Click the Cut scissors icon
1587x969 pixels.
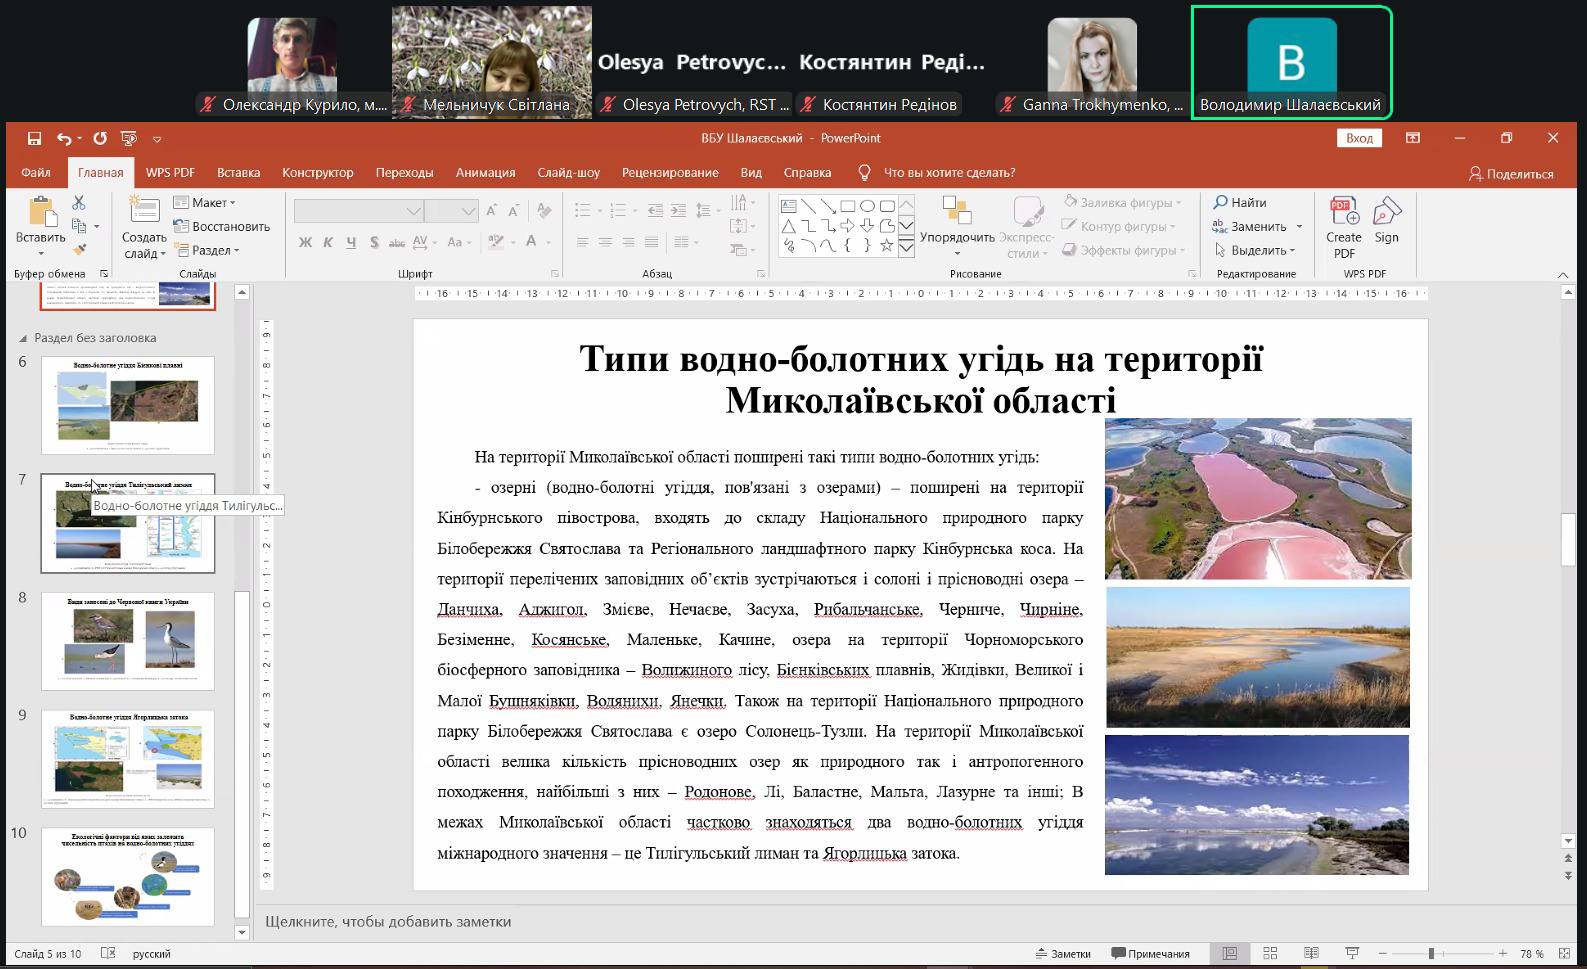pos(79,203)
